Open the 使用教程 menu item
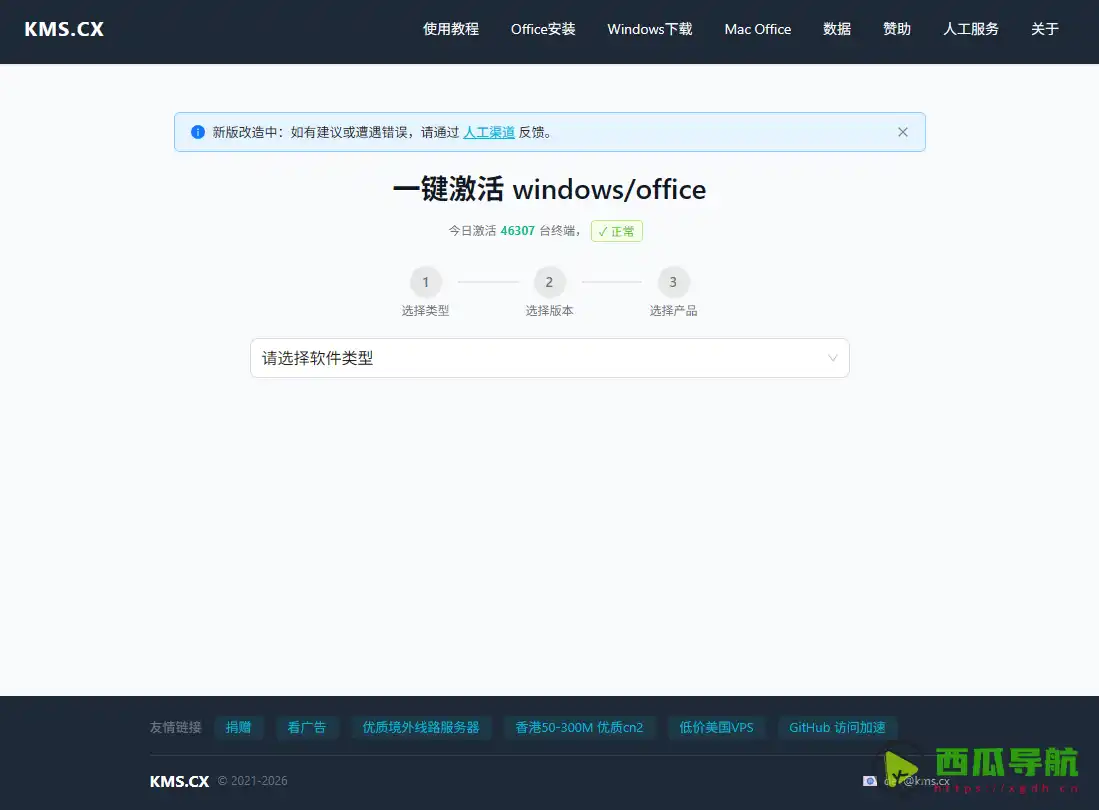 451,29
